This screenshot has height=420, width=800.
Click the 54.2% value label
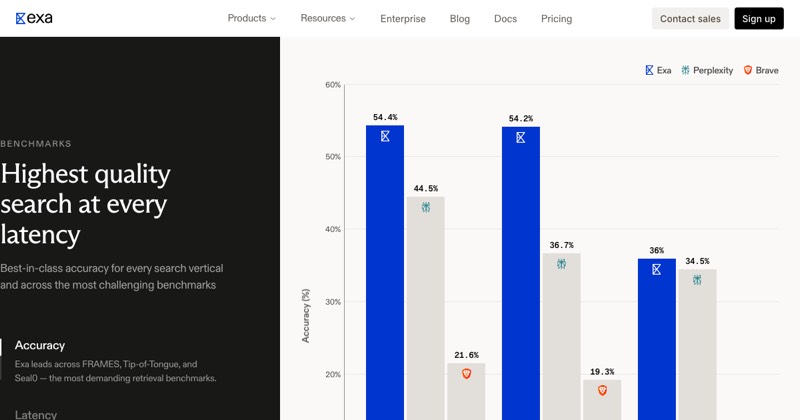coord(521,118)
